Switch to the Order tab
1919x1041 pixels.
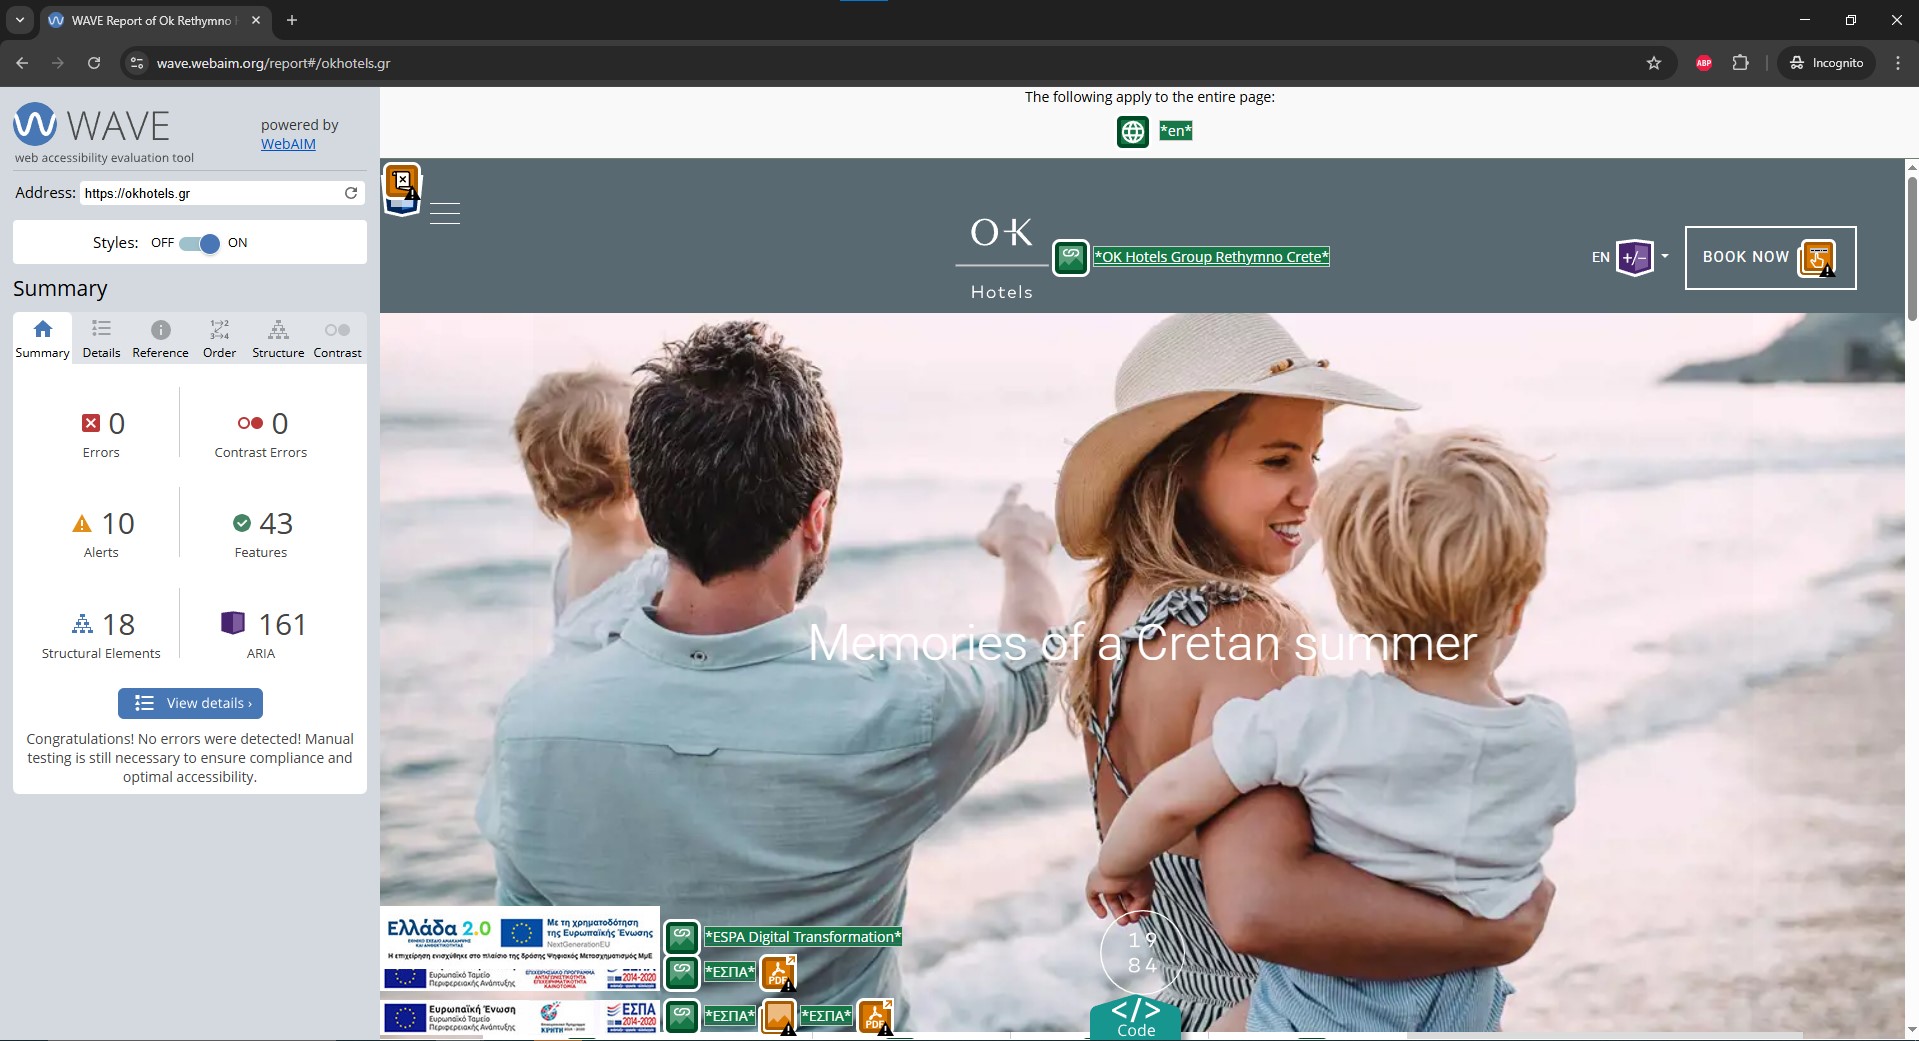pyautogui.click(x=219, y=338)
